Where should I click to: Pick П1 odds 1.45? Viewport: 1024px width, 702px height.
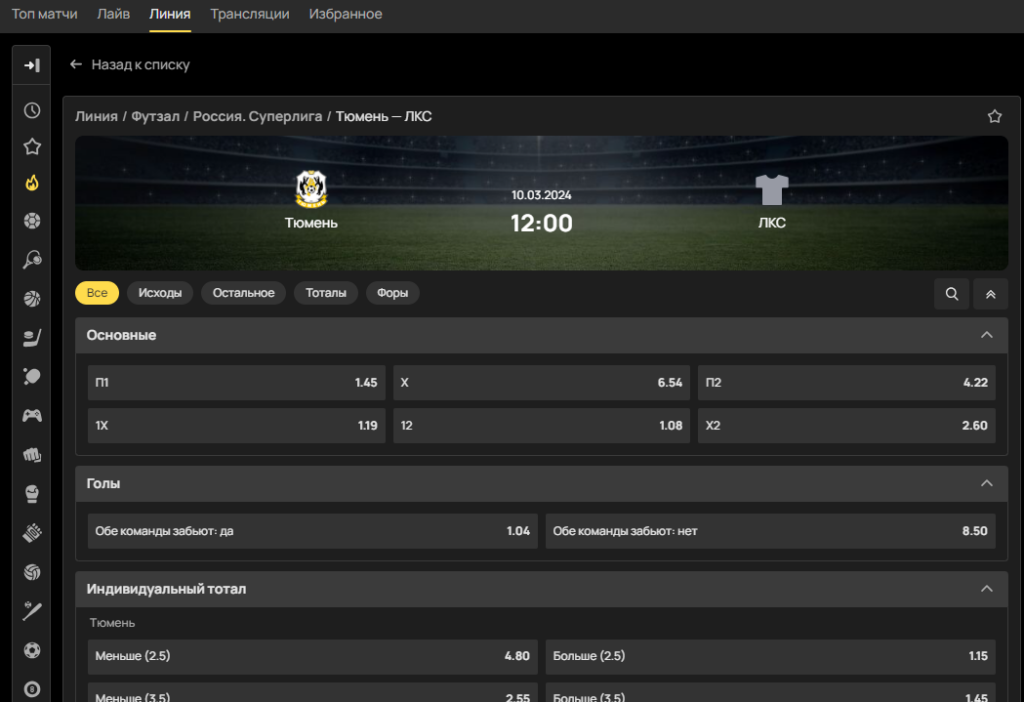pos(236,383)
